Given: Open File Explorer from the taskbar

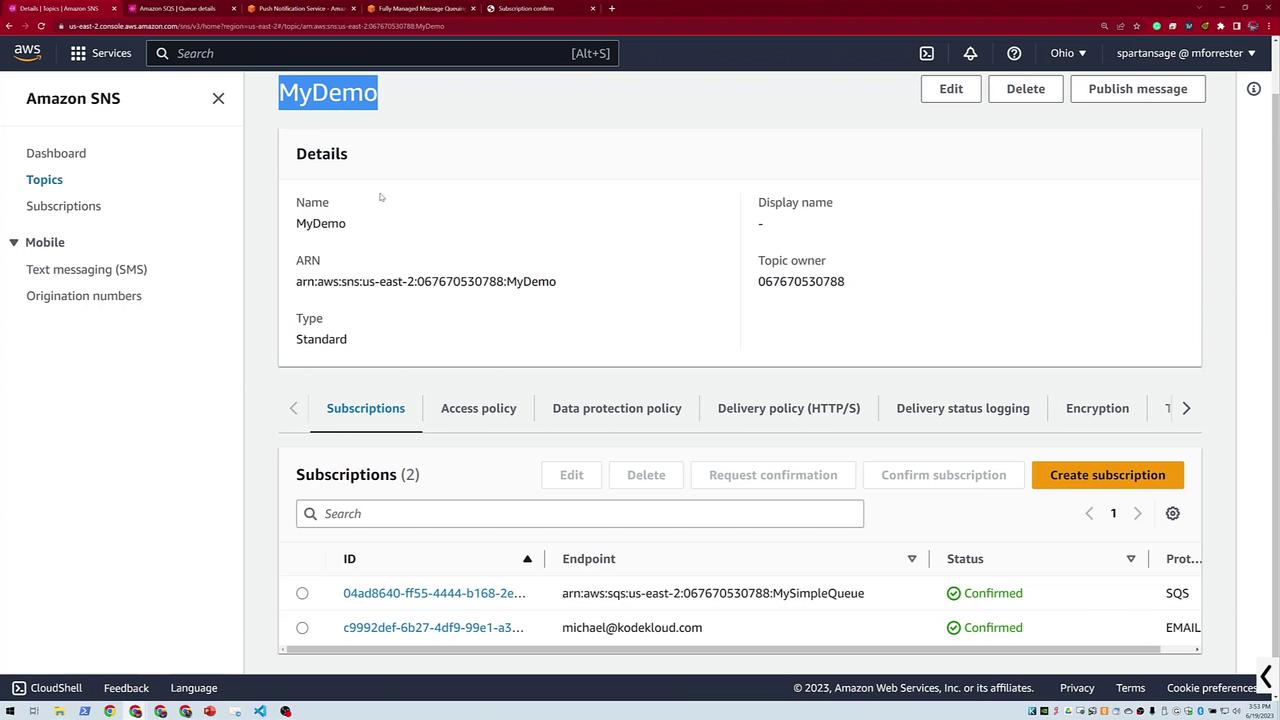Looking at the screenshot, I should point(59,711).
